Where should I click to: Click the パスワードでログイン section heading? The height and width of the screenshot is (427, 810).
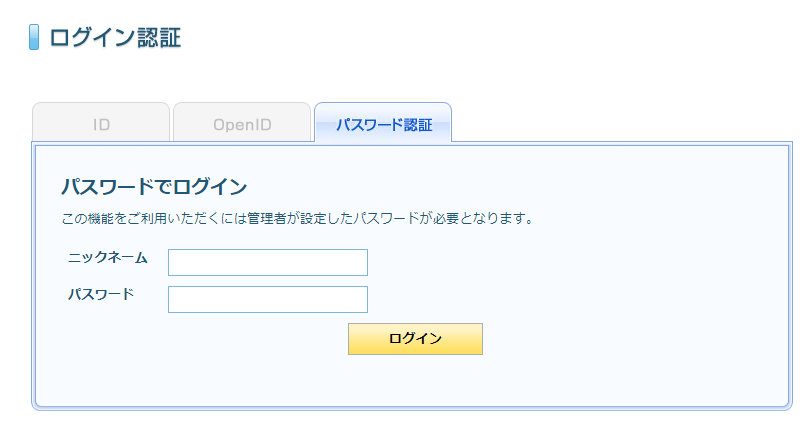click(x=154, y=186)
